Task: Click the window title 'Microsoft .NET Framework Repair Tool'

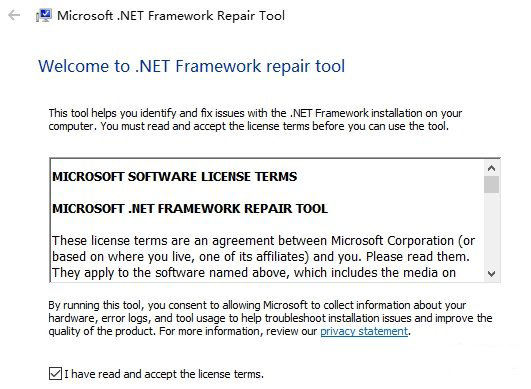Action: click(x=171, y=16)
